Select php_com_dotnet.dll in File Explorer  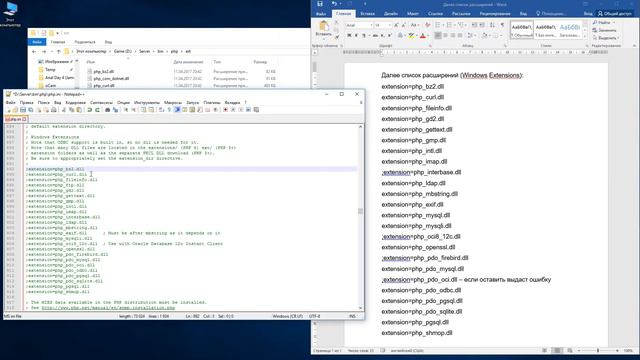pyautogui.click(x=111, y=79)
